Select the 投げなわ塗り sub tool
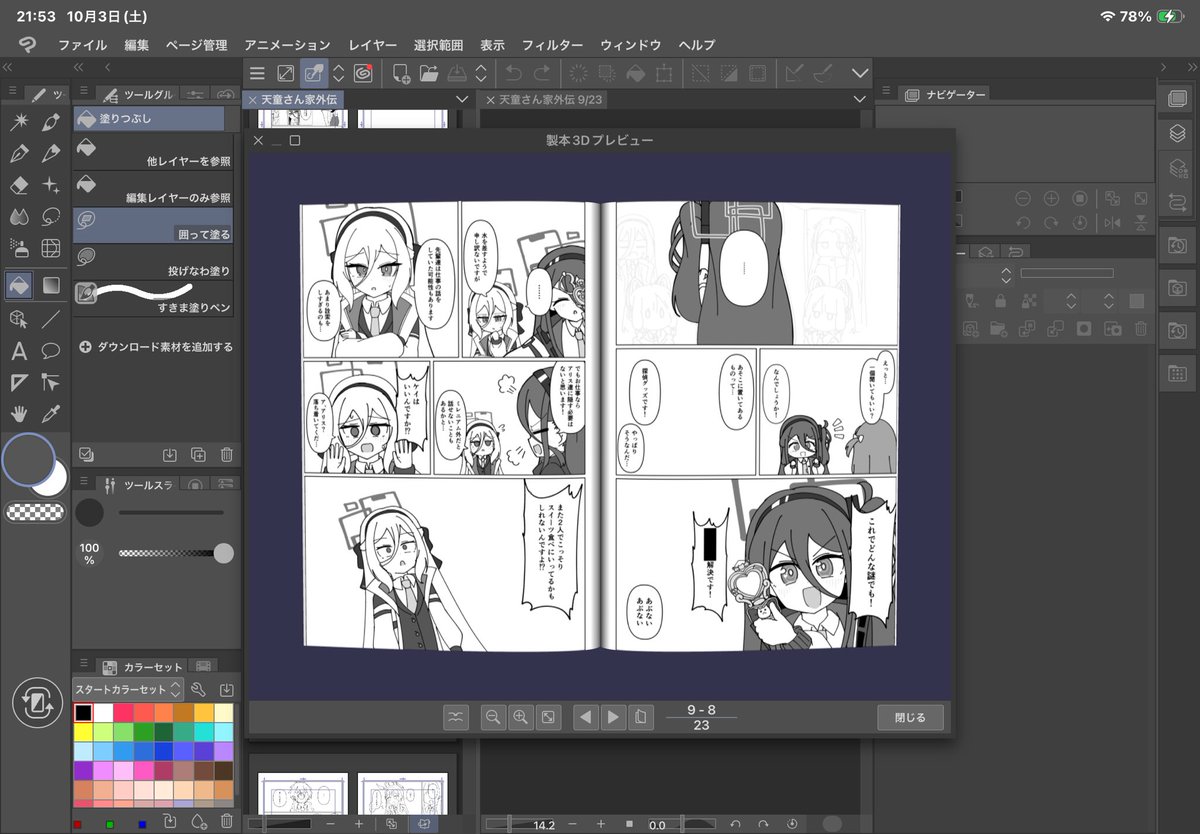Screen dimensions: 1200x834 tap(153, 262)
